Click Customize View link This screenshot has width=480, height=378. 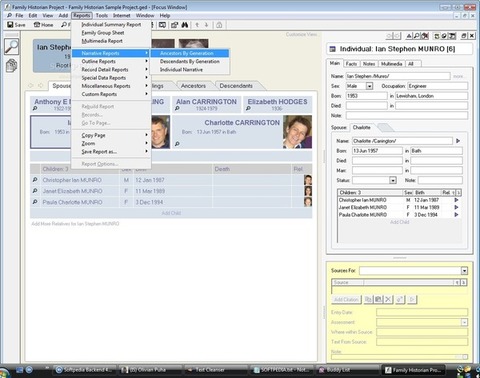pyautogui.click(x=301, y=34)
